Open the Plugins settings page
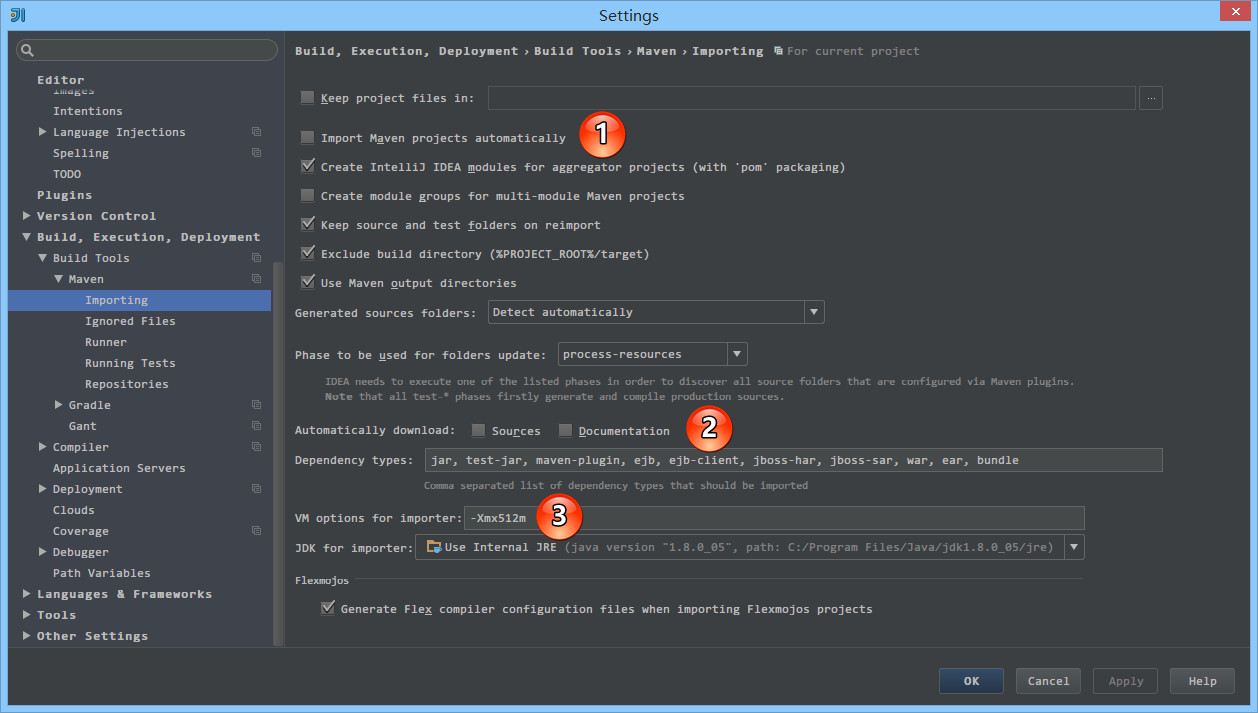This screenshot has height=713, width=1258. coord(64,195)
